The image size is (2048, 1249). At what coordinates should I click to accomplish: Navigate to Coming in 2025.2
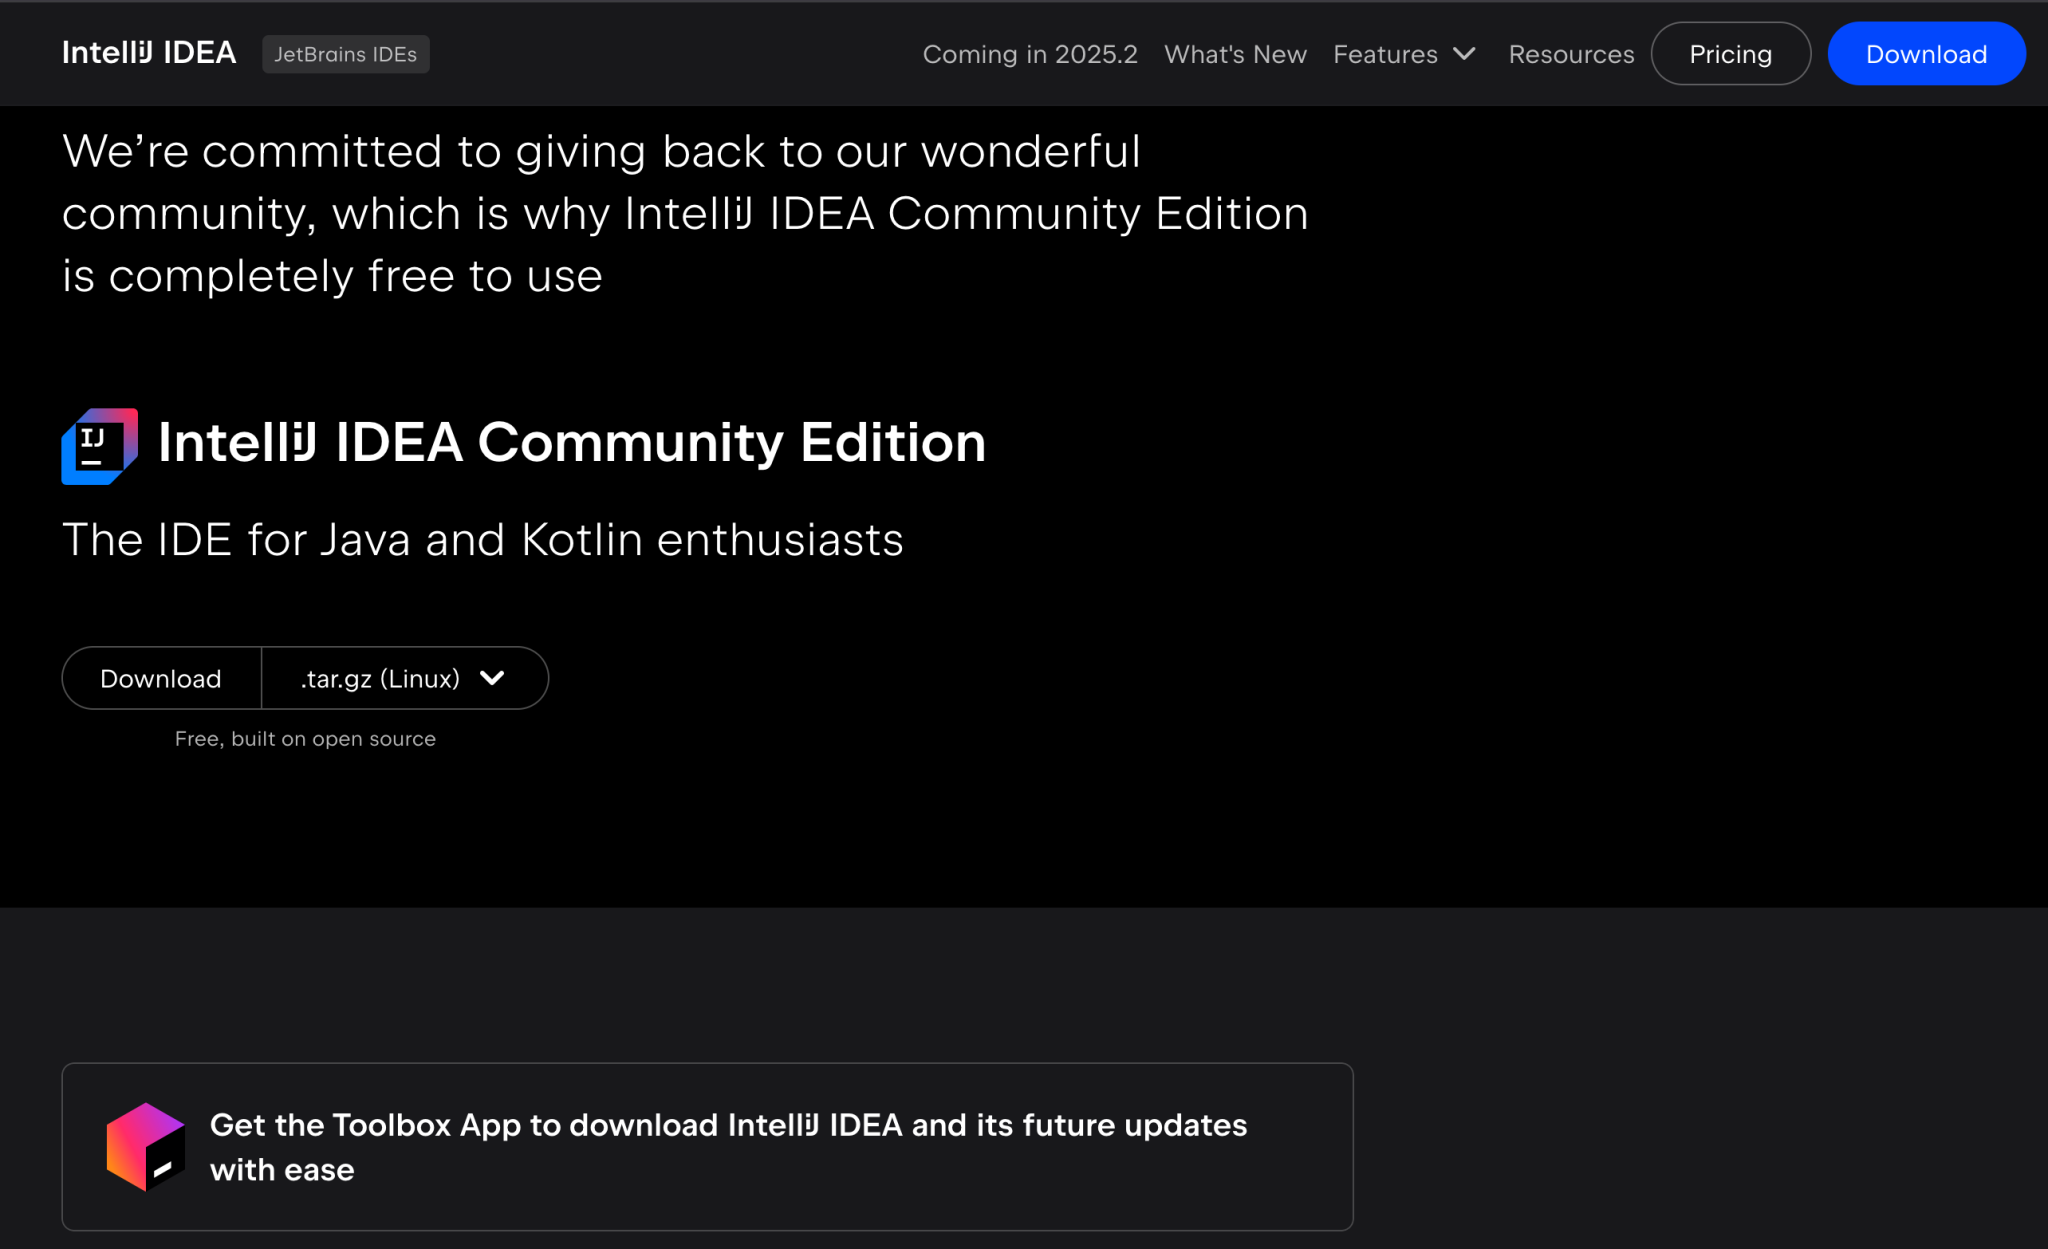(1030, 54)
